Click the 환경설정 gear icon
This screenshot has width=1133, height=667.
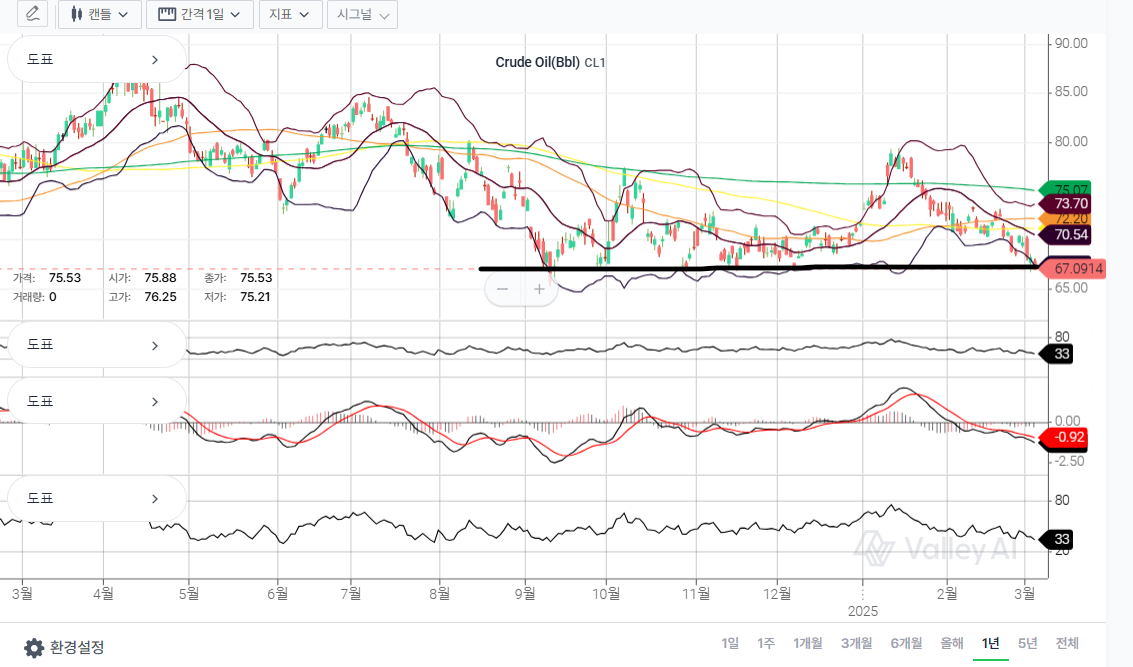pos(34,647)
